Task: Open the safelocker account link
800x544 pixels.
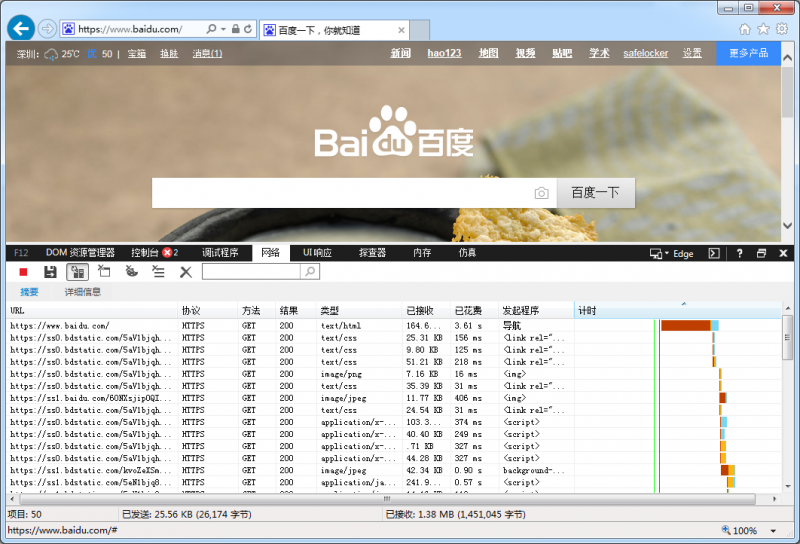Action: tap(645, 53)
